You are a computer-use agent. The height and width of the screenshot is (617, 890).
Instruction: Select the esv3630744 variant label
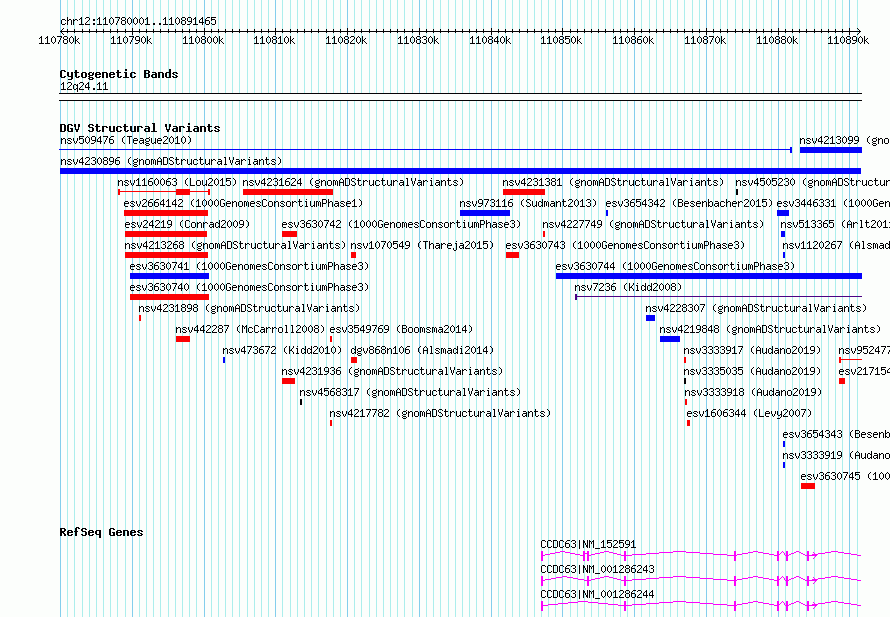(x=675, y=266)
